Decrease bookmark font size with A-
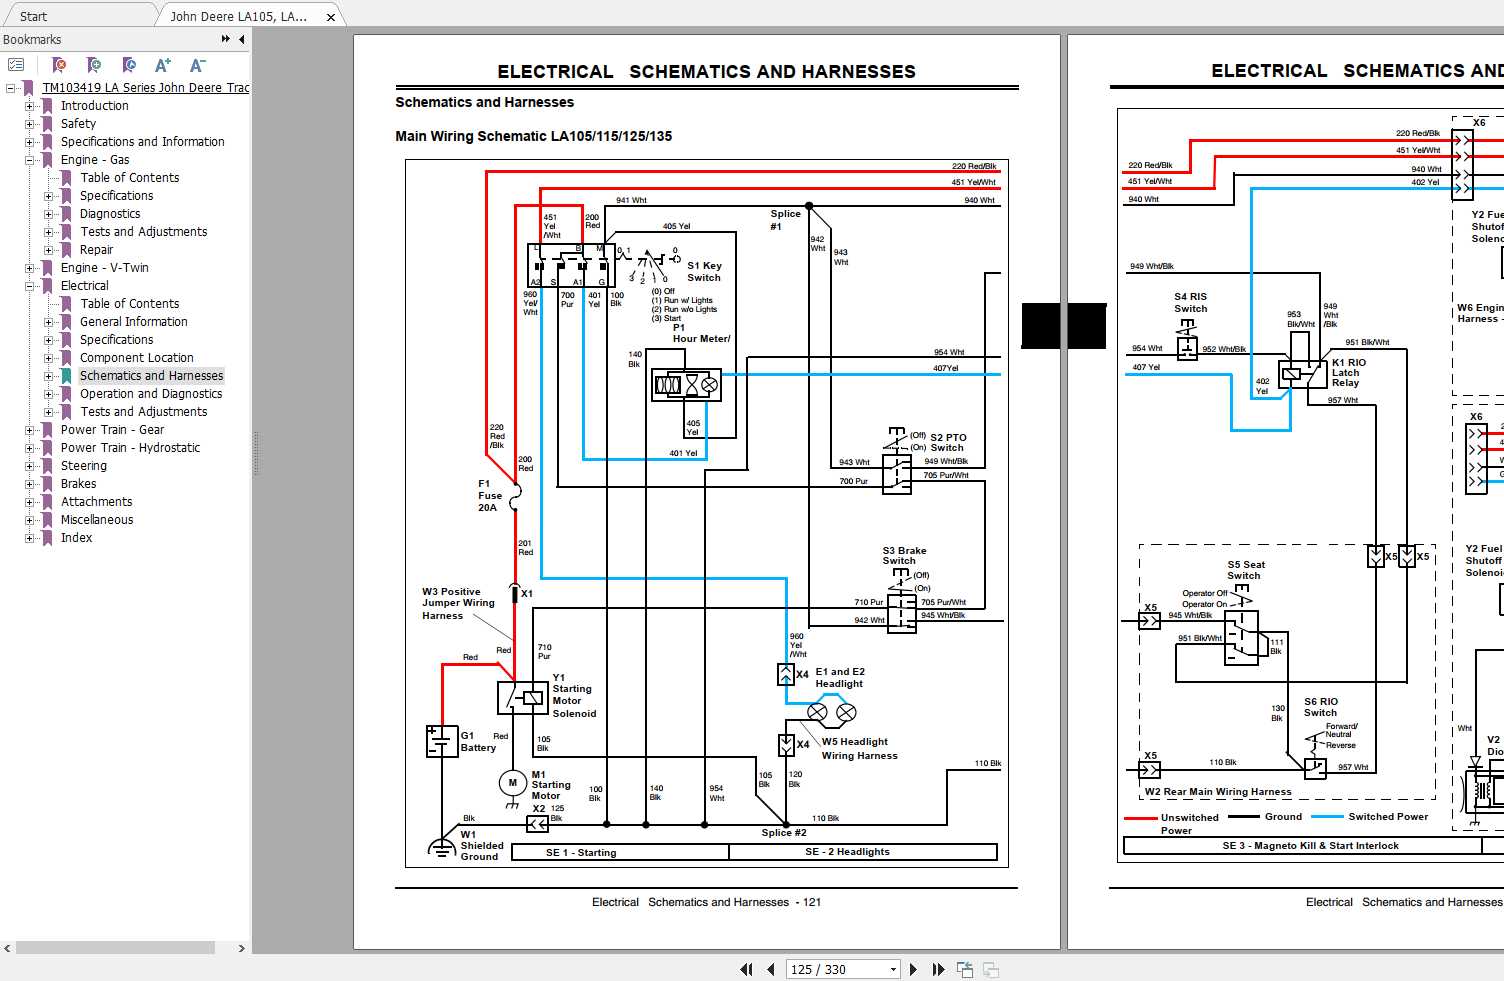 tap(198, 65)
